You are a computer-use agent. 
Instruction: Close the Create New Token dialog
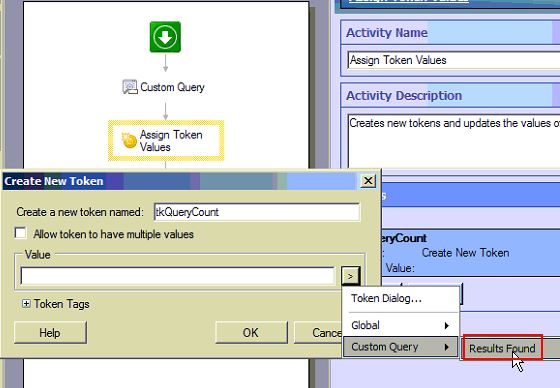pyautogui.click(x=368, y=181)
